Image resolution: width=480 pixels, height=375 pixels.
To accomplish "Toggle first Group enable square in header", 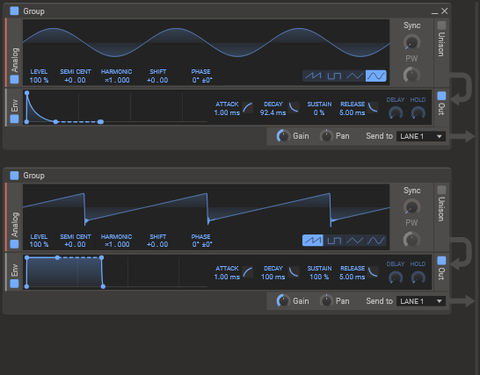I will [14, 11].
